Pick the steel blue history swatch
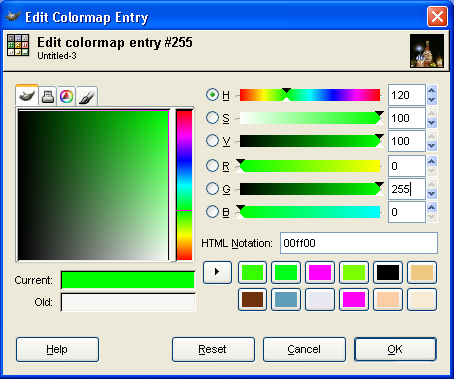The width and height of the screenshot is (454, 379). [286, 299]
